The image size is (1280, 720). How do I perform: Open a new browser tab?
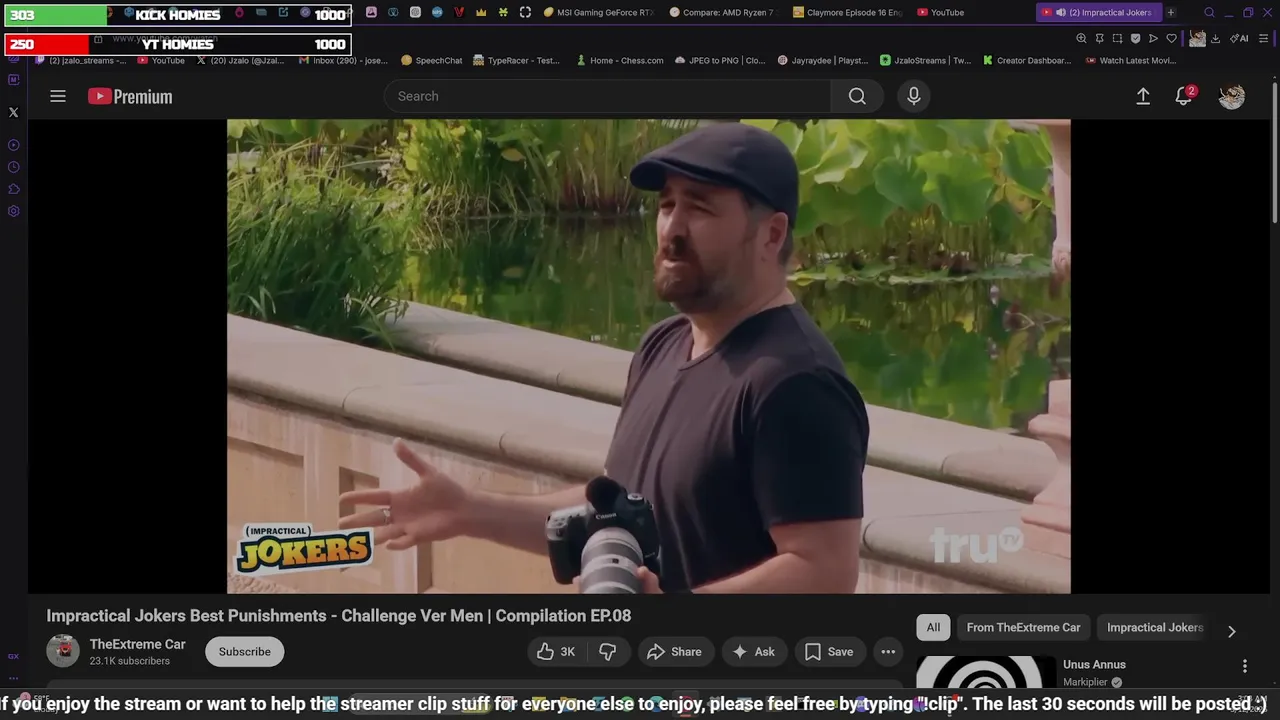point(1171,12)
